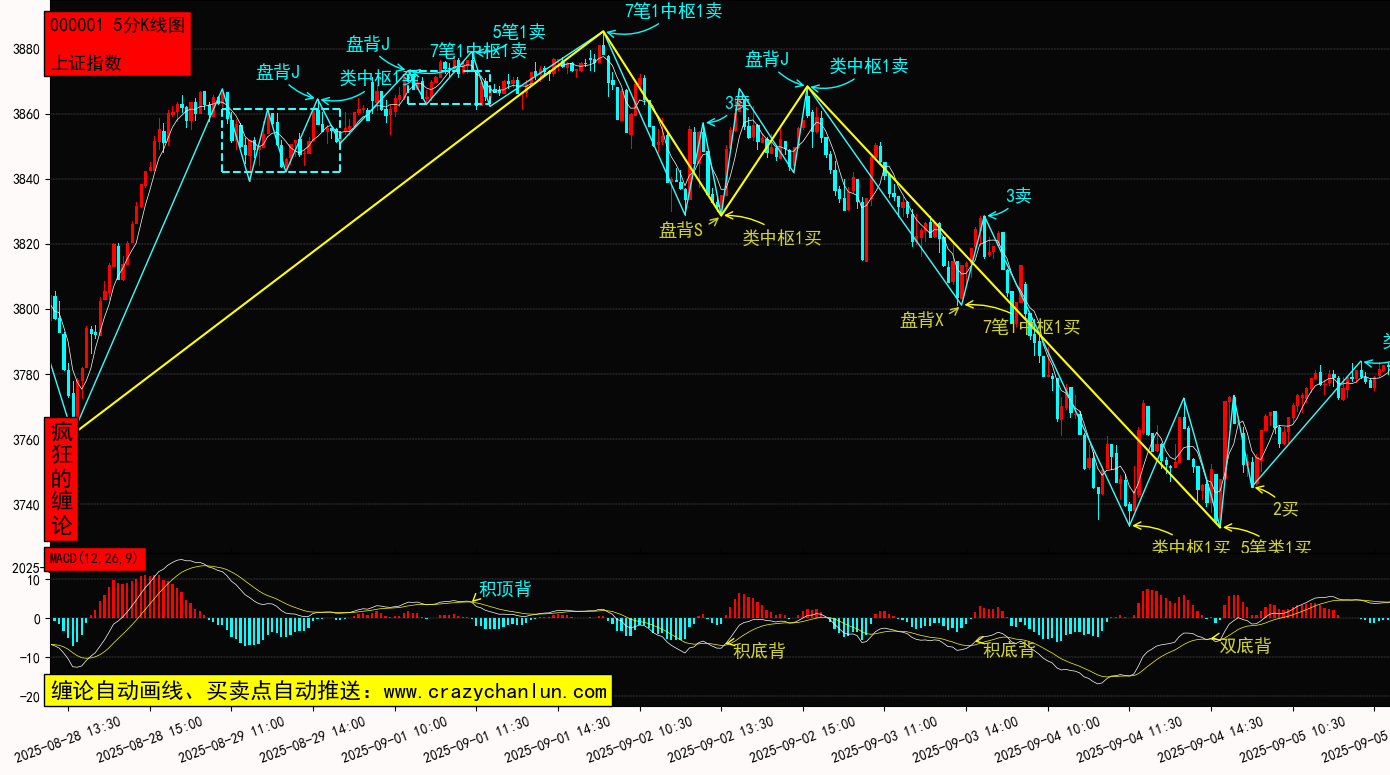Click the 3800 price axis label
This screenshot has height=775, width=1390.
click(25, 310)
